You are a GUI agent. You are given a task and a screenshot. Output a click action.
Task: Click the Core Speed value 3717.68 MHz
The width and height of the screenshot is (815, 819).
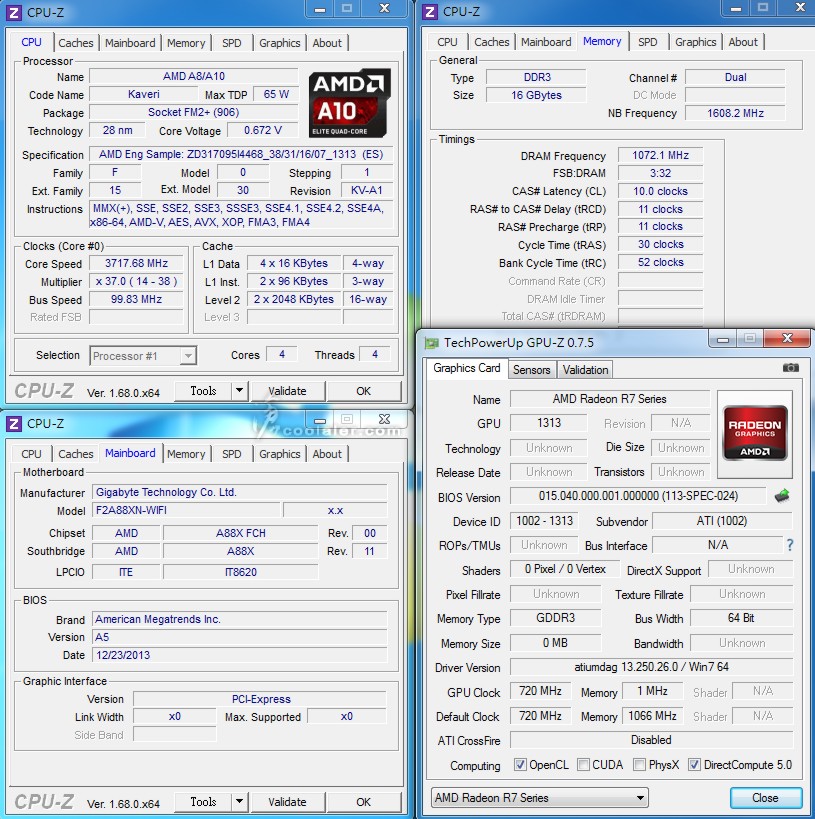(136, 263)
